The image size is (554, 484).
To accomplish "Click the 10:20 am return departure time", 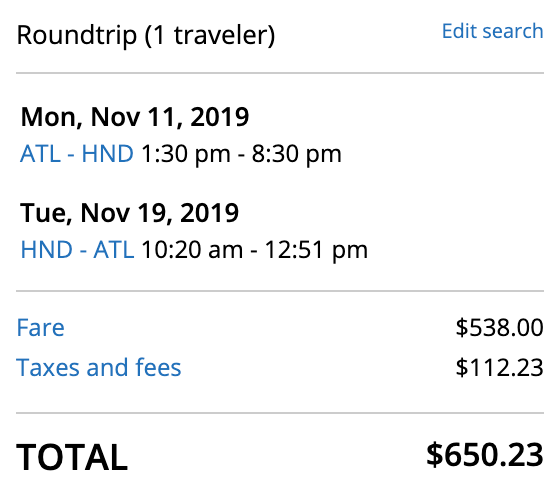I will 192,250.
